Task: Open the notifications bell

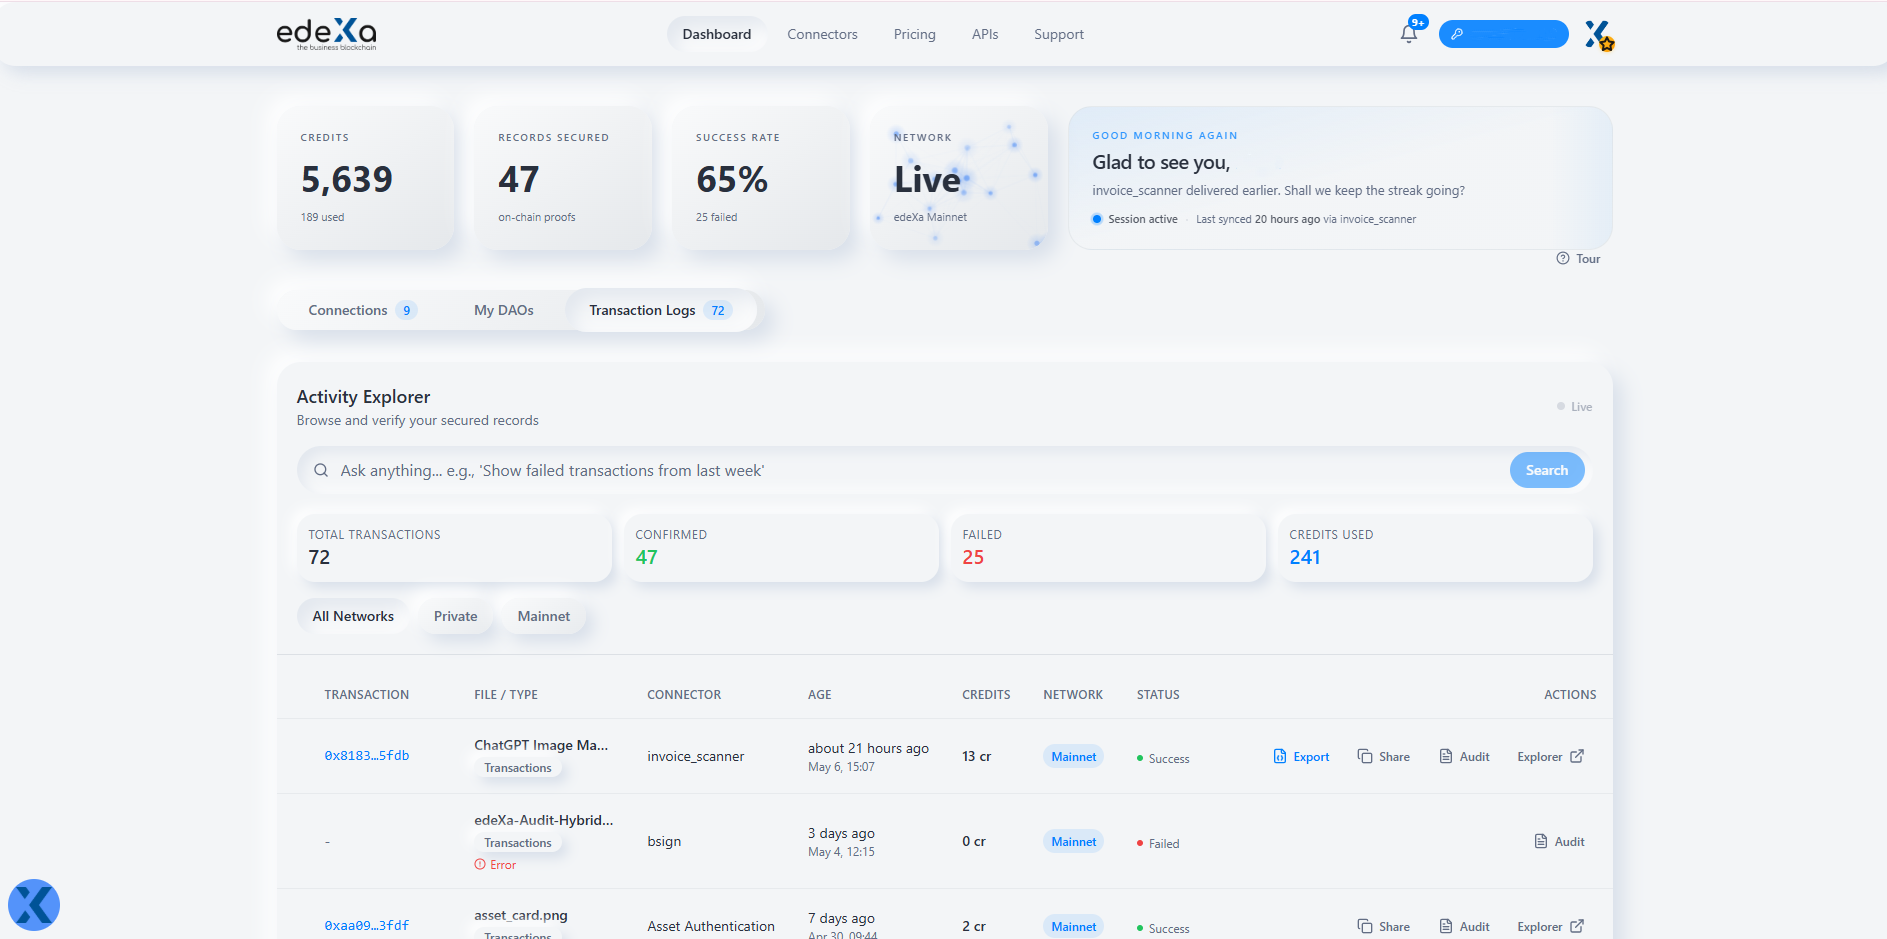Action: [x=1409, y=34]
